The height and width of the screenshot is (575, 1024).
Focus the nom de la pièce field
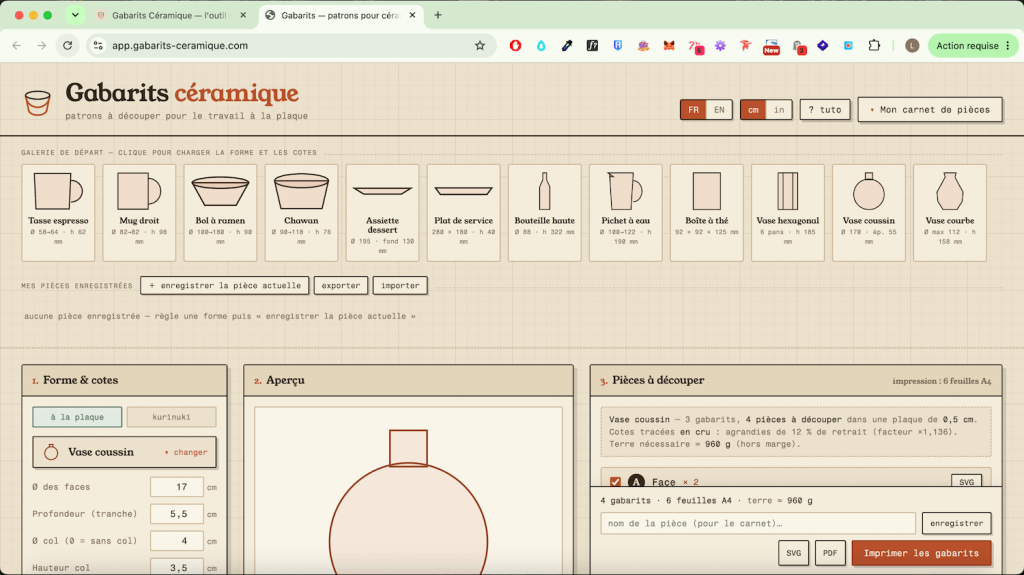click(758, 523)
